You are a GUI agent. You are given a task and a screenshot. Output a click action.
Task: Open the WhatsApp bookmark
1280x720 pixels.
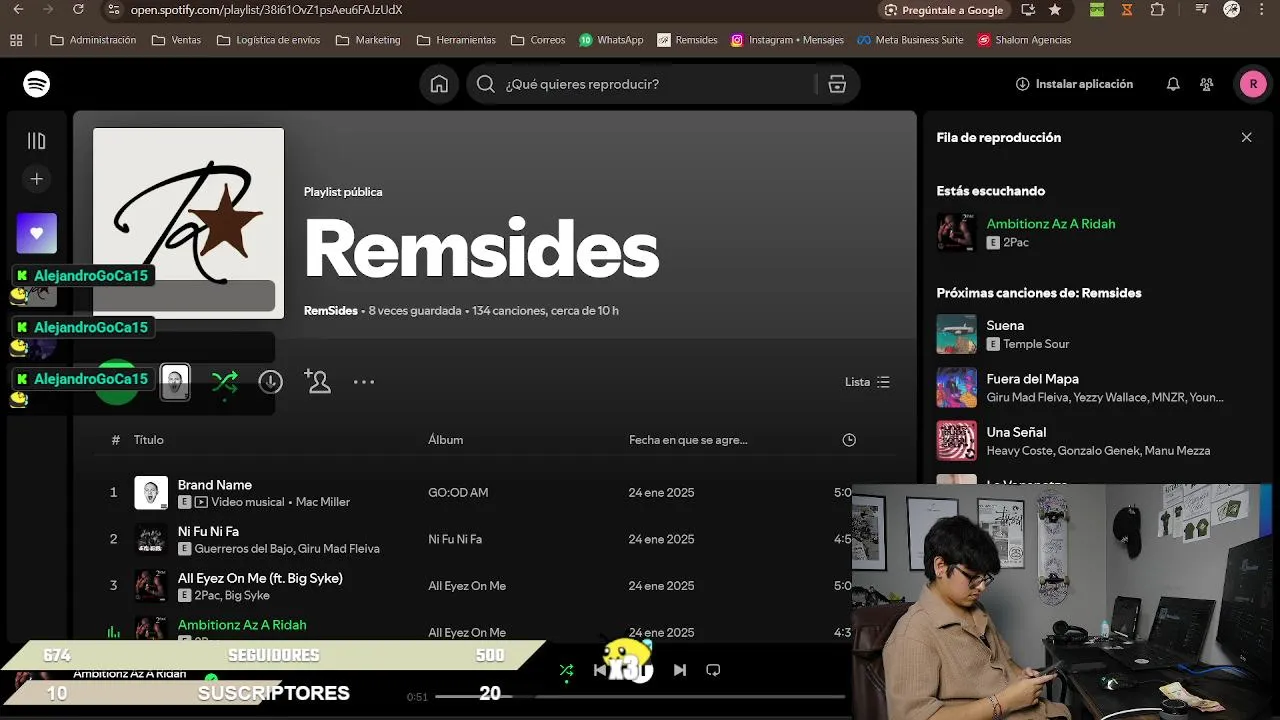611,40
